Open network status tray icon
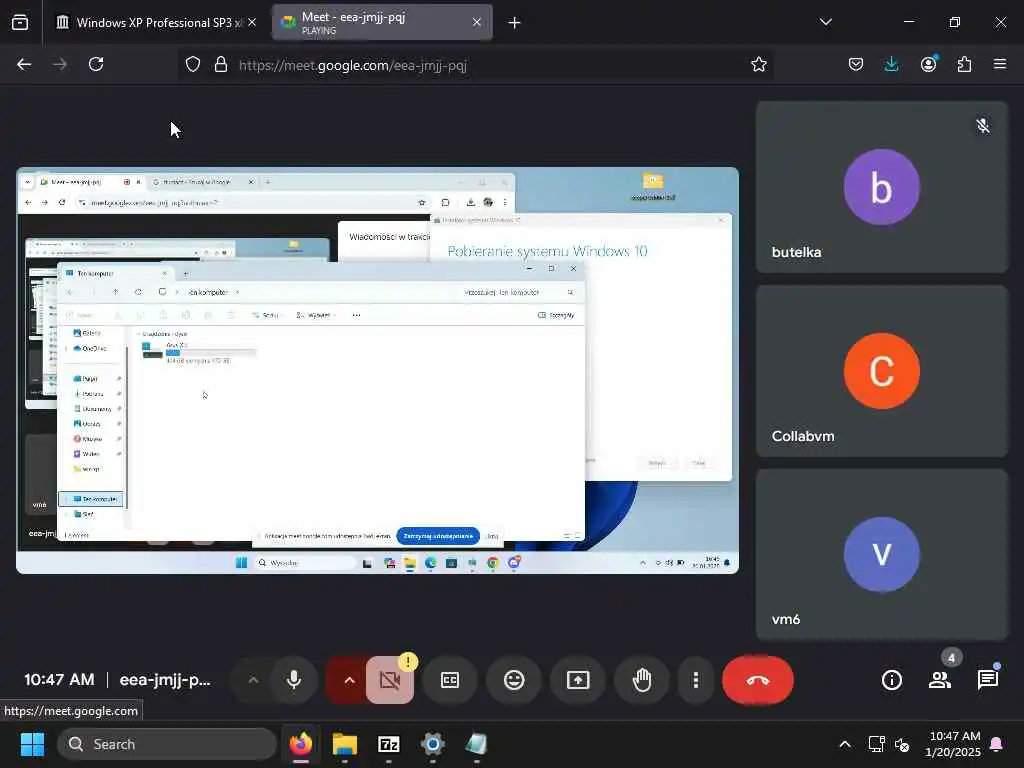Screen dimensions: 1024x768 (x=876, y=744)
